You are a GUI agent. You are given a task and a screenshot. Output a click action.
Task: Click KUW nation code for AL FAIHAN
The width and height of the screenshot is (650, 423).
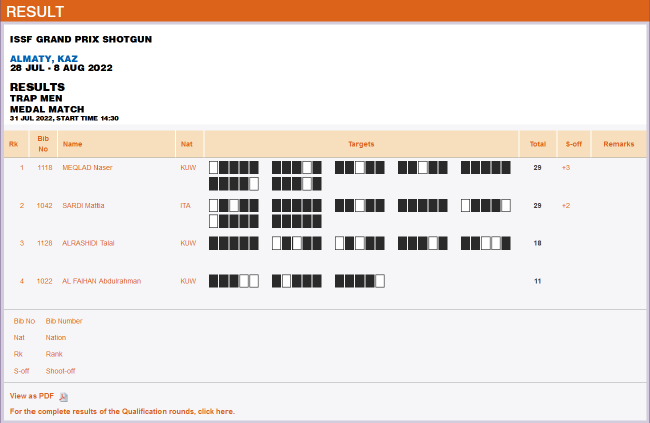(188, 281)
